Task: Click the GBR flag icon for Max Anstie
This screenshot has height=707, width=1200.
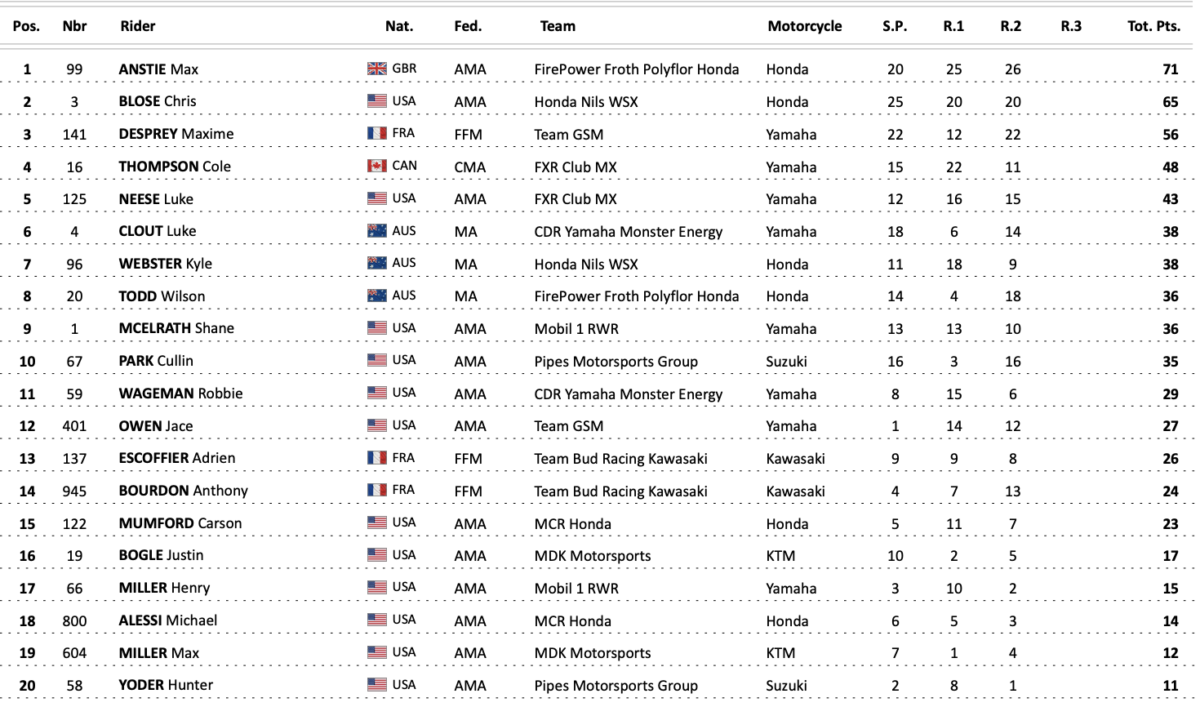Action: tap(377, 69)
